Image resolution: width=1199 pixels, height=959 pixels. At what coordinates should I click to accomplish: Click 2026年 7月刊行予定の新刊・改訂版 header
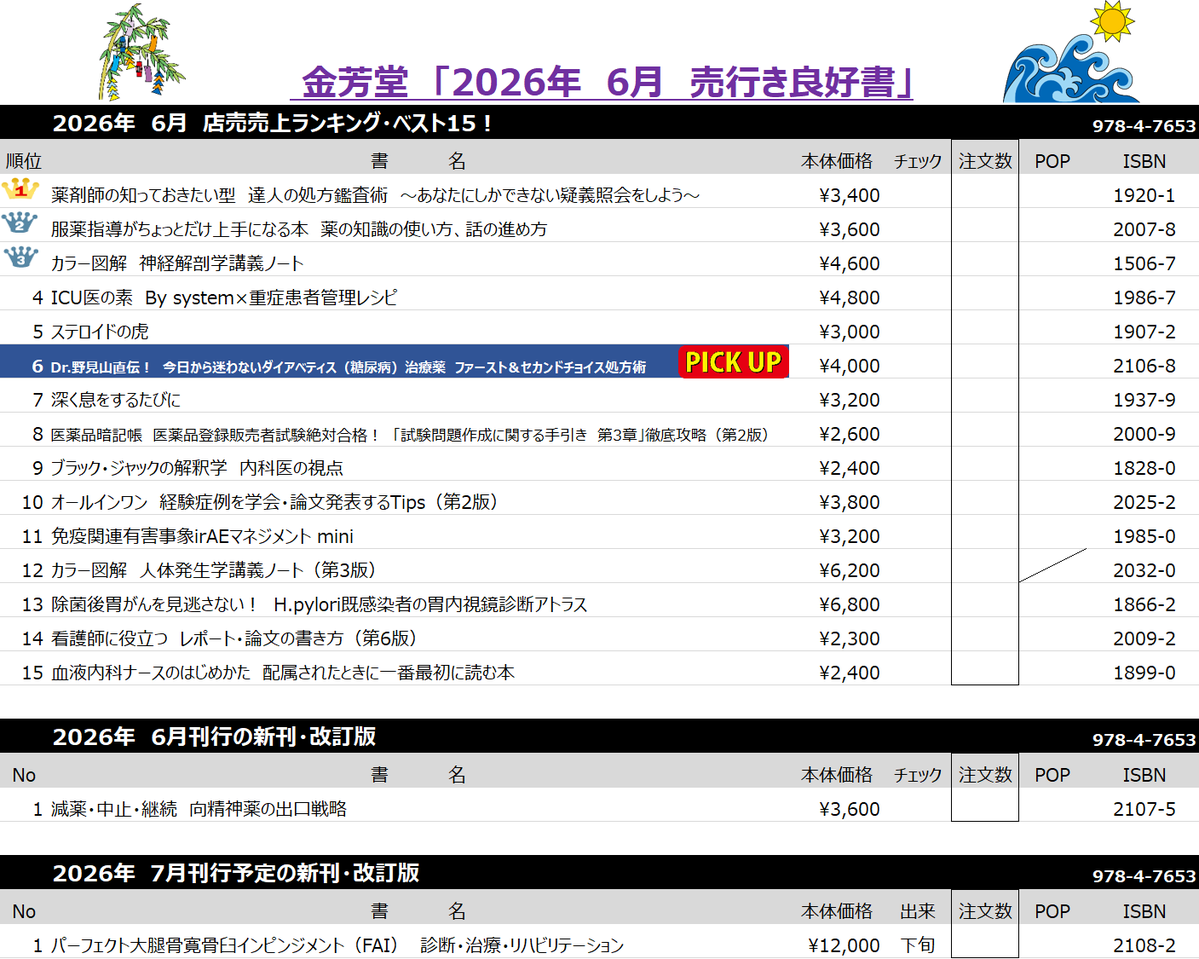pos(236,873)
